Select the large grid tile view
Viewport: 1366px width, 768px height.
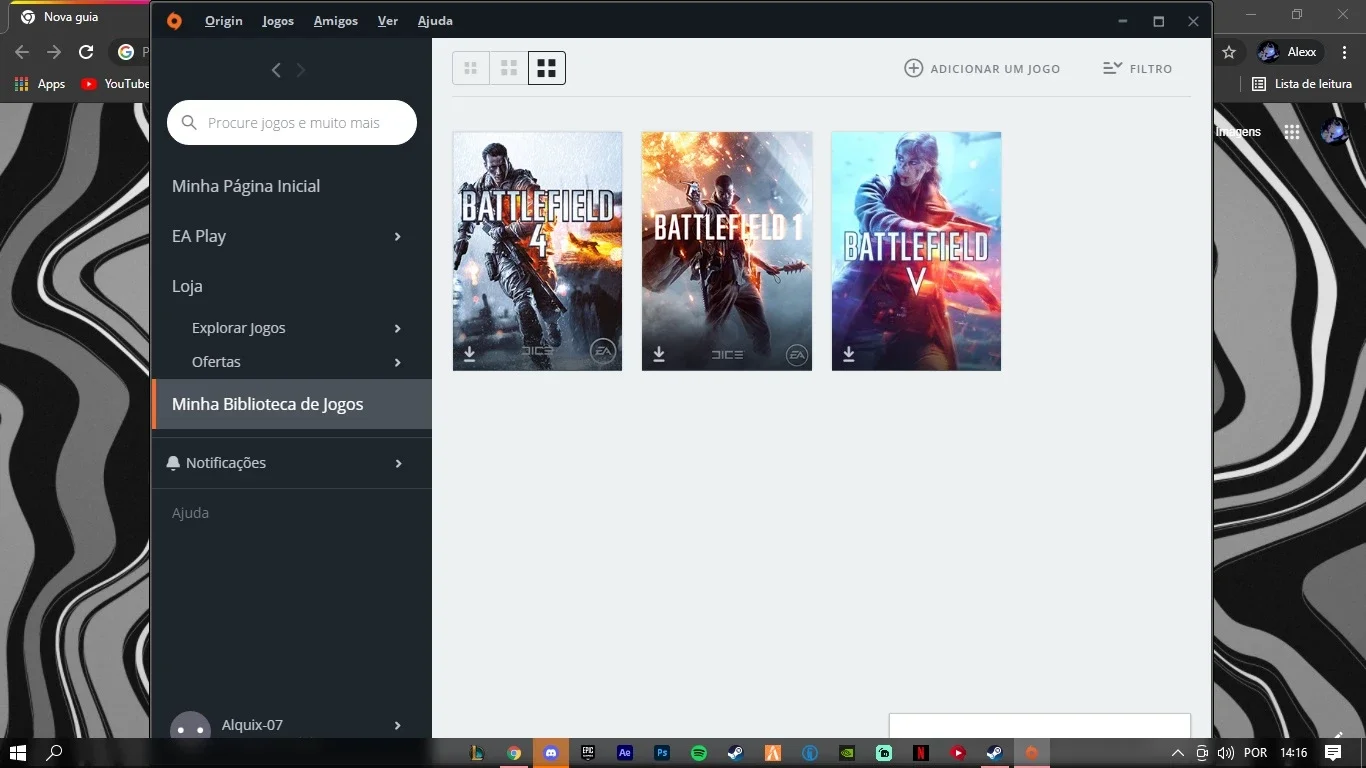[547, 68]
